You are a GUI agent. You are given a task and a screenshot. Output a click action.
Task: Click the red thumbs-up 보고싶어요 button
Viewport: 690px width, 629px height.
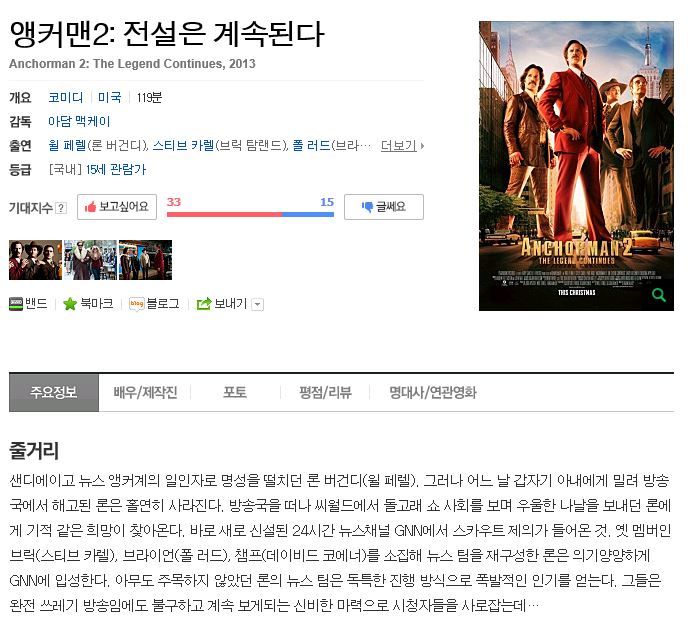tap(117, 207)
